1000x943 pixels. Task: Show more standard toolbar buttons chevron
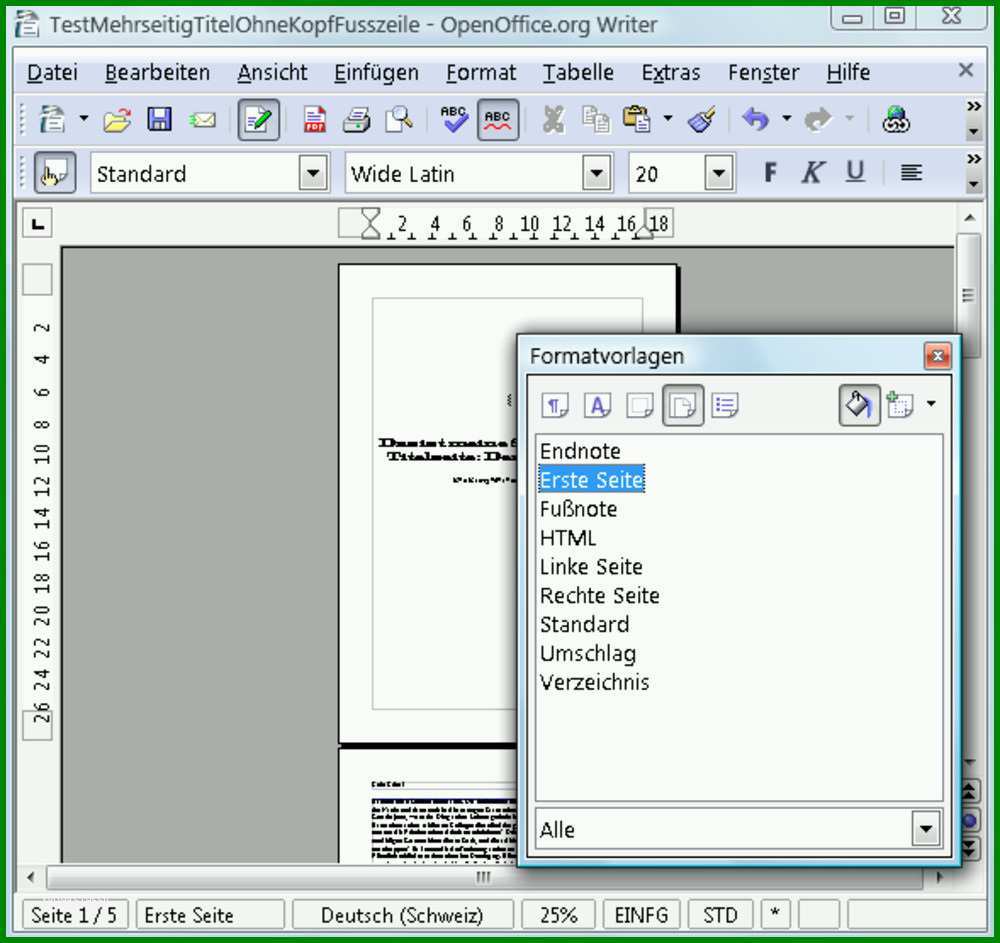pos(973,106)
